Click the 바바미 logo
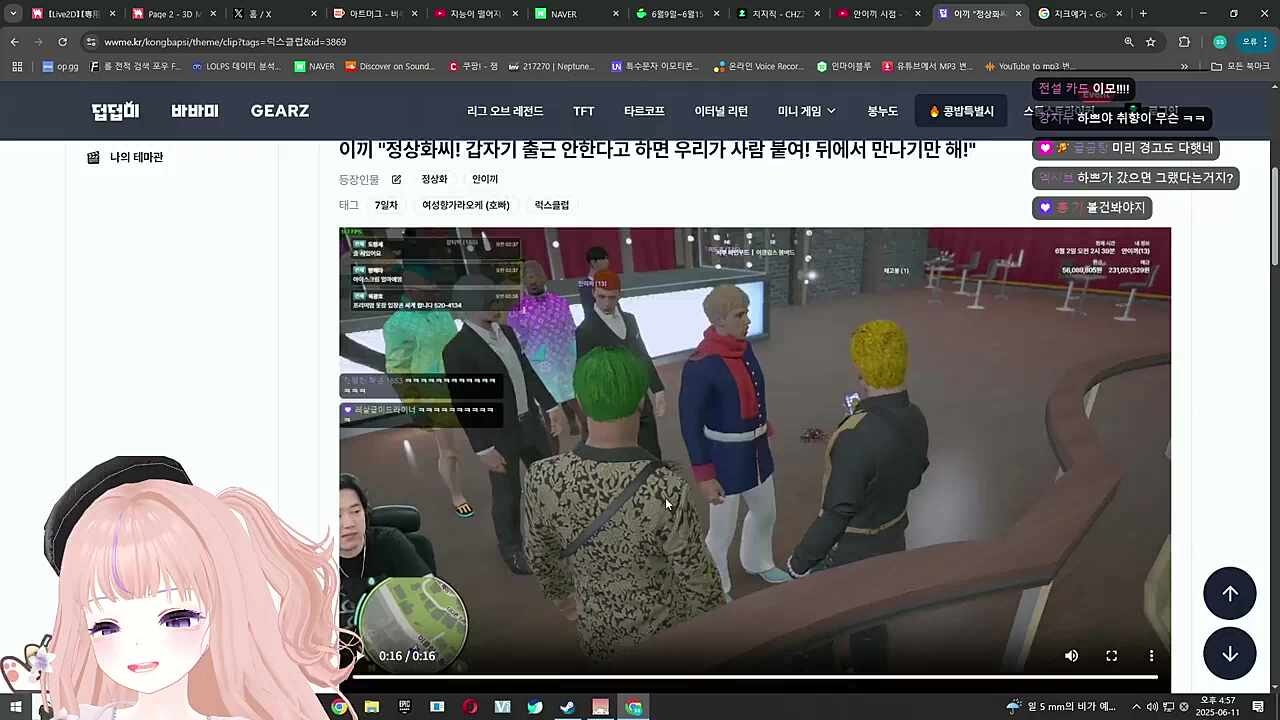Image resolution: width=1280 pixels, height=720 pixels. (x=194, y=111)
